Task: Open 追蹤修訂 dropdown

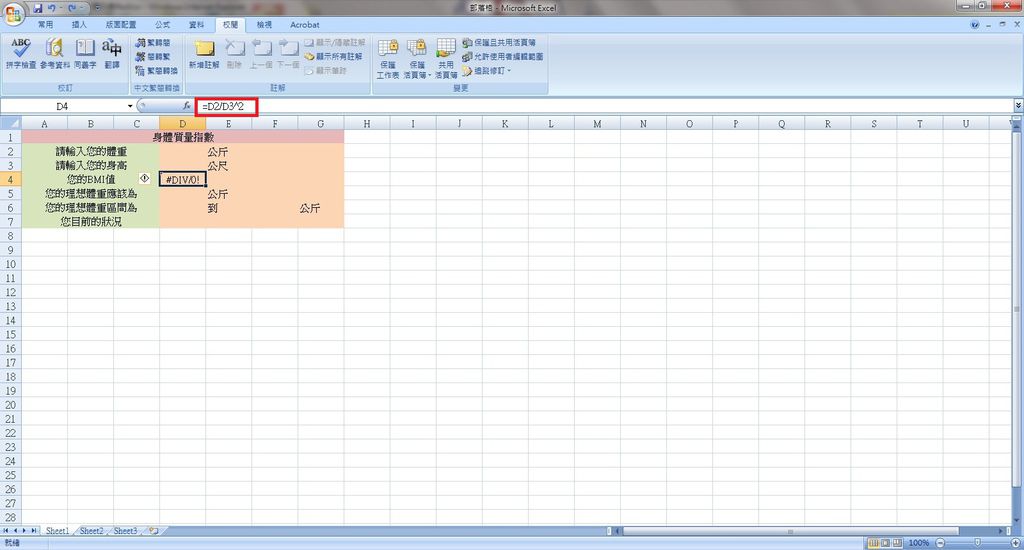Action: coord(487,71)
